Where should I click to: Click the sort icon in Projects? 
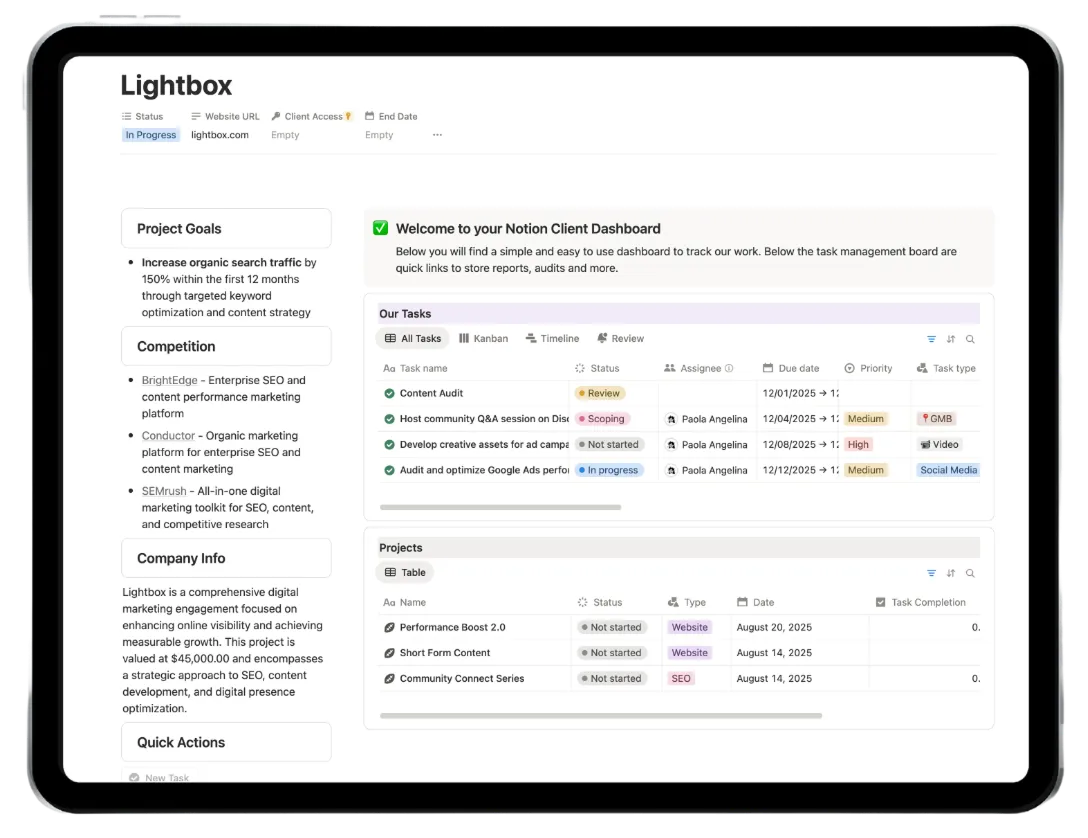pos(951,573)
